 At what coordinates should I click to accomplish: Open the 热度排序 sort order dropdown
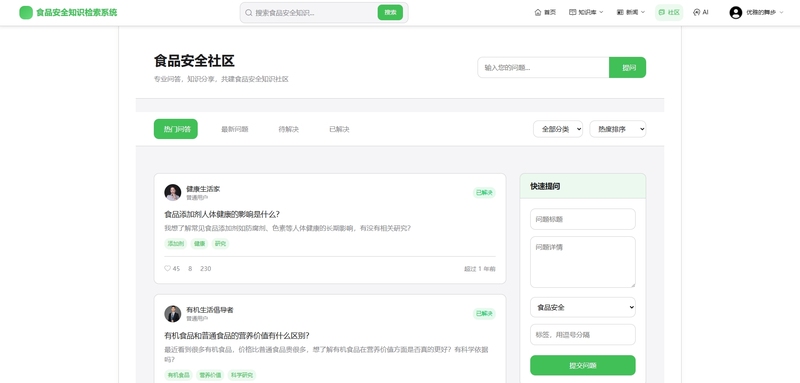[x=618, y=129]
